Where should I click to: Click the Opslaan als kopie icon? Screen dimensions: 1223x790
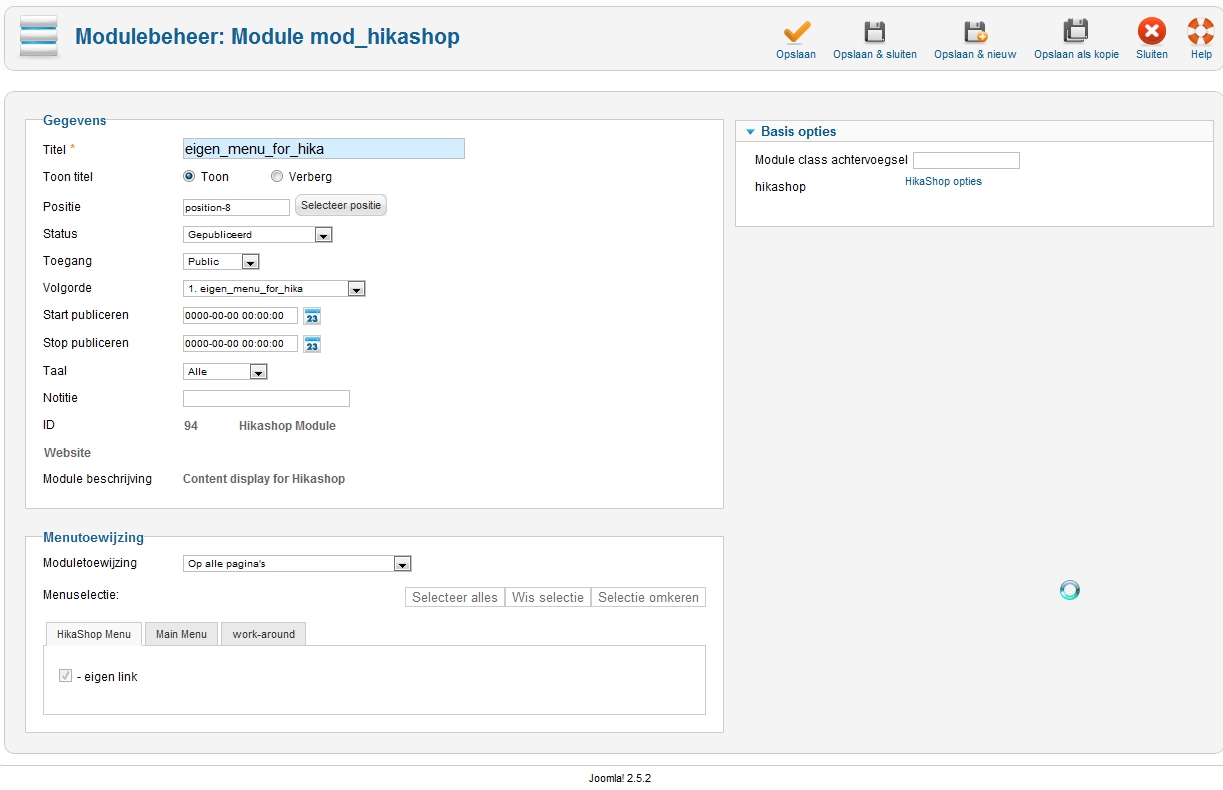coord(1076,33)
